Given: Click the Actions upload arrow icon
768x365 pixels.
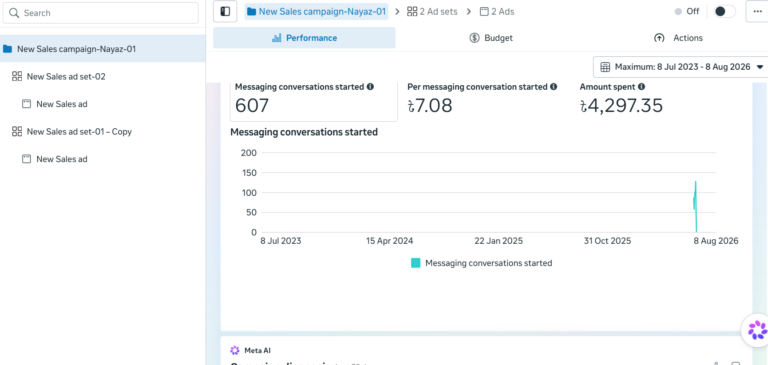Looking at the screenshot, I should pyautogui.click(x=659, y=38).
